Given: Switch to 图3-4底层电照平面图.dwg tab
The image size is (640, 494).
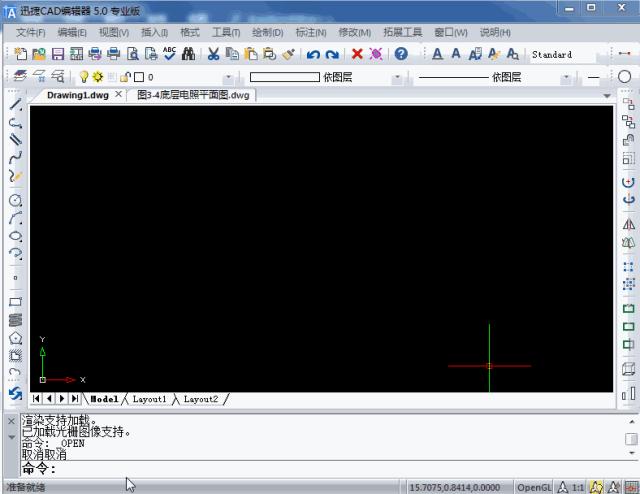Looking at the screenshot, I should pos(193,95).
